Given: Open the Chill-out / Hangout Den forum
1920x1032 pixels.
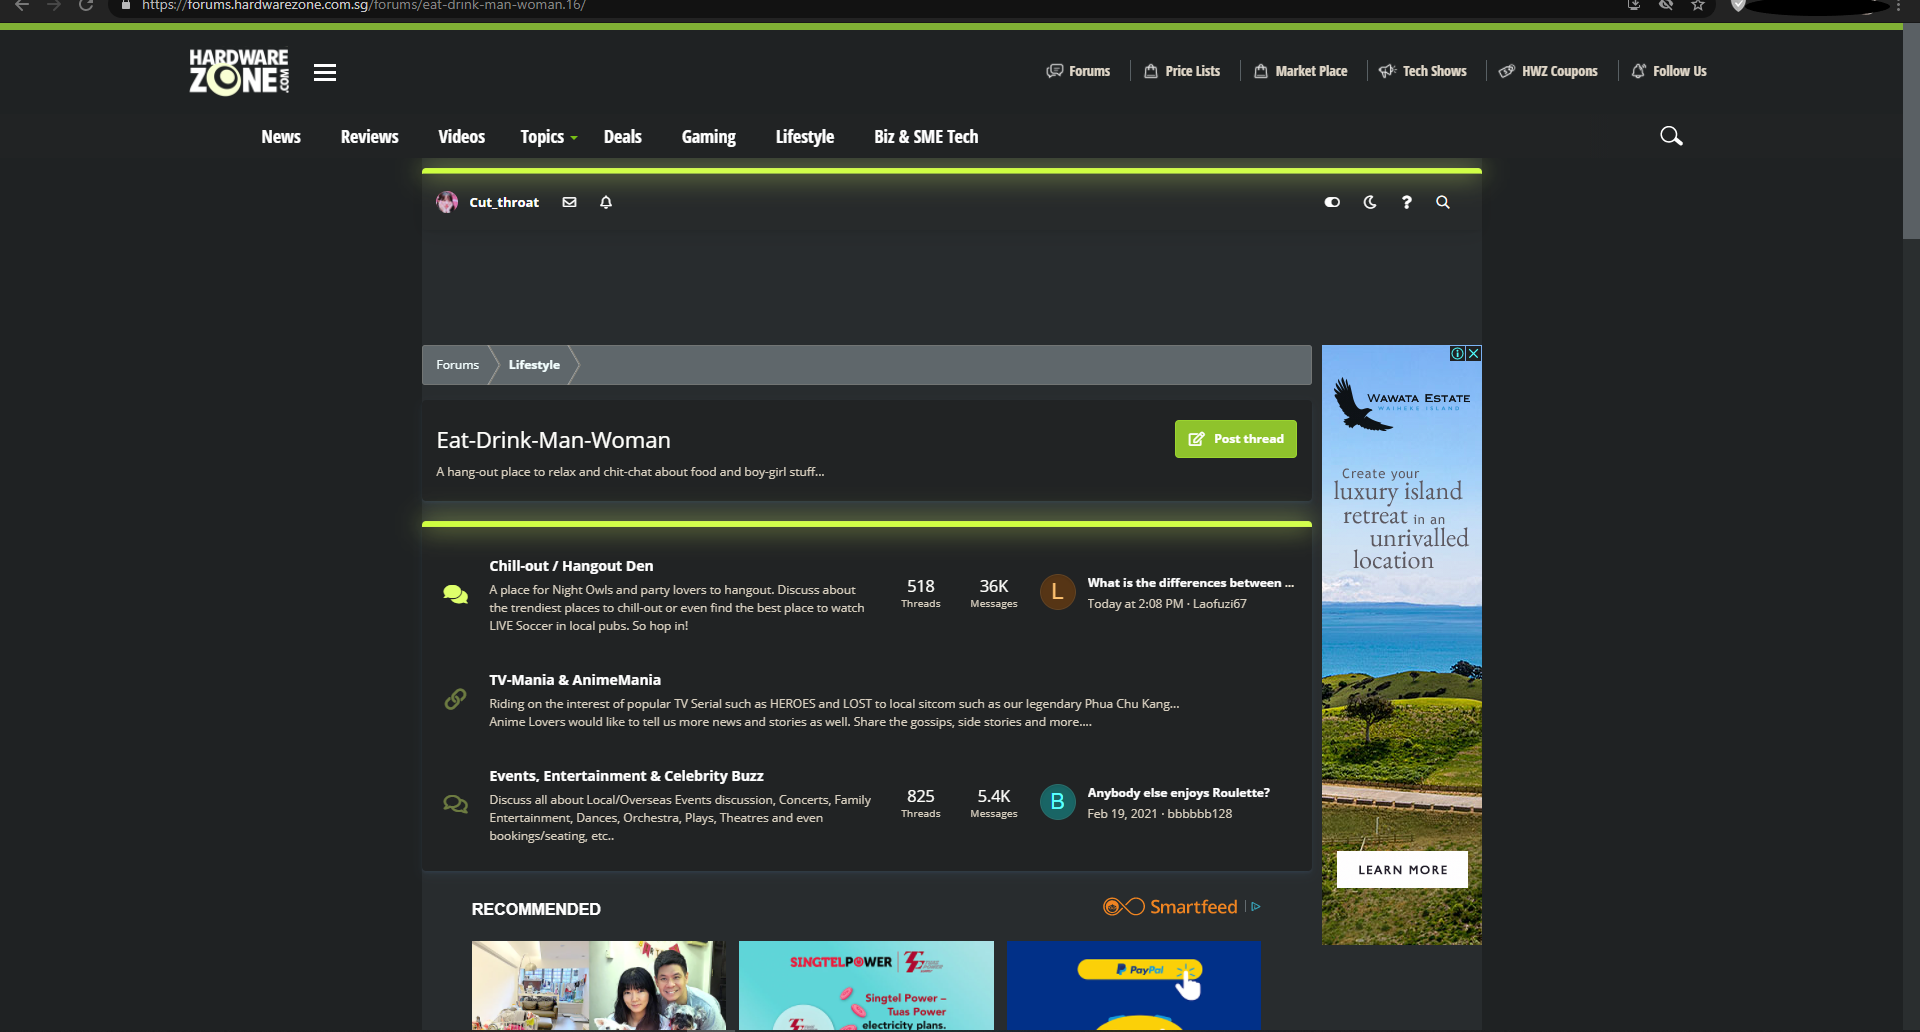Looking at the screenshot, I should pyautogui.click(x=571, y=566).
